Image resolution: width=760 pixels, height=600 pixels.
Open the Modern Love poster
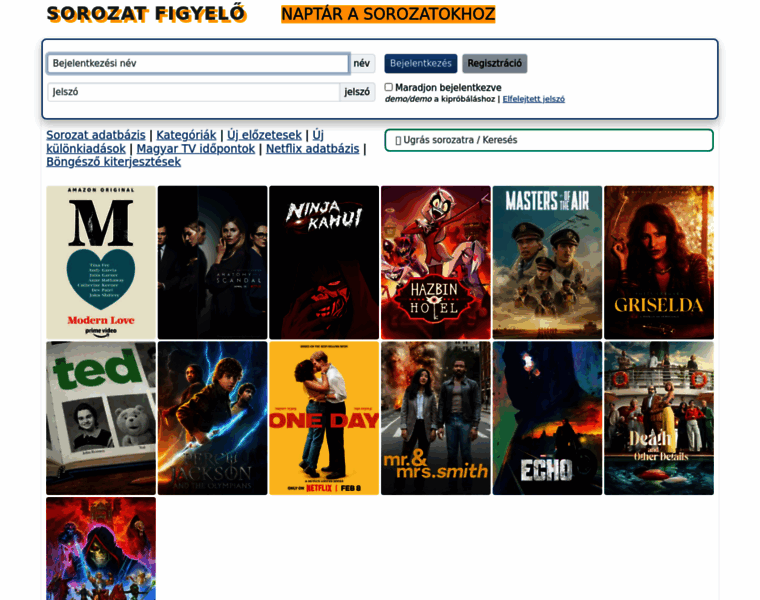click(101, 262)
